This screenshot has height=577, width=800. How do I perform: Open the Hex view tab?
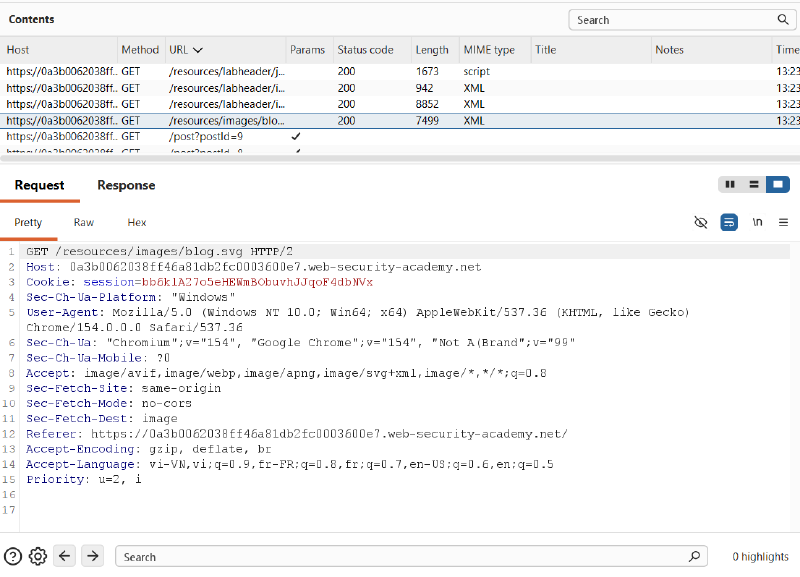(x=137, y=222)
